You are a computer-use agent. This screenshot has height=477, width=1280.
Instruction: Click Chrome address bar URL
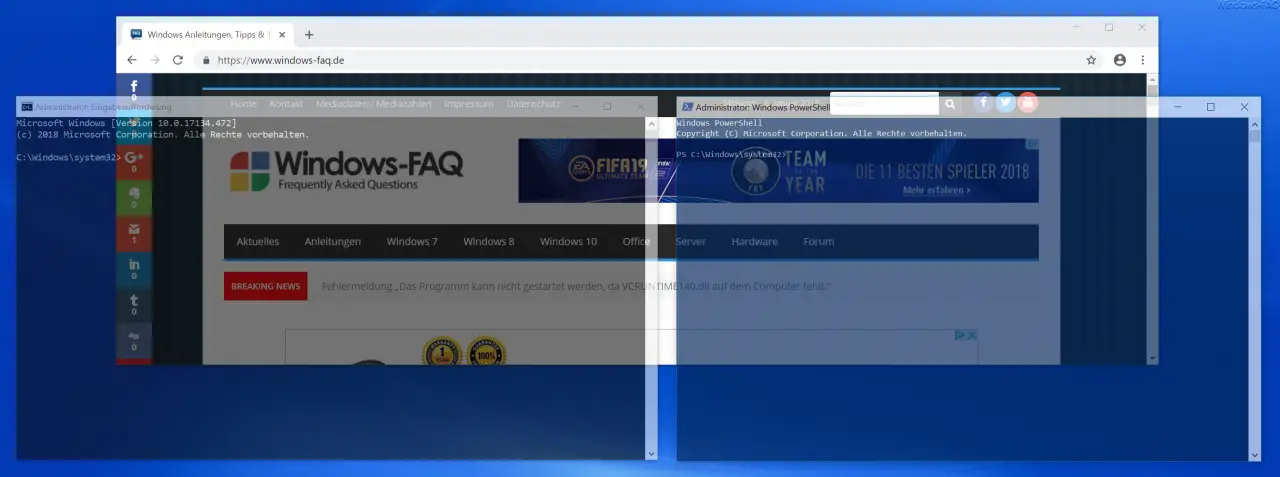(x=281, y=60)
